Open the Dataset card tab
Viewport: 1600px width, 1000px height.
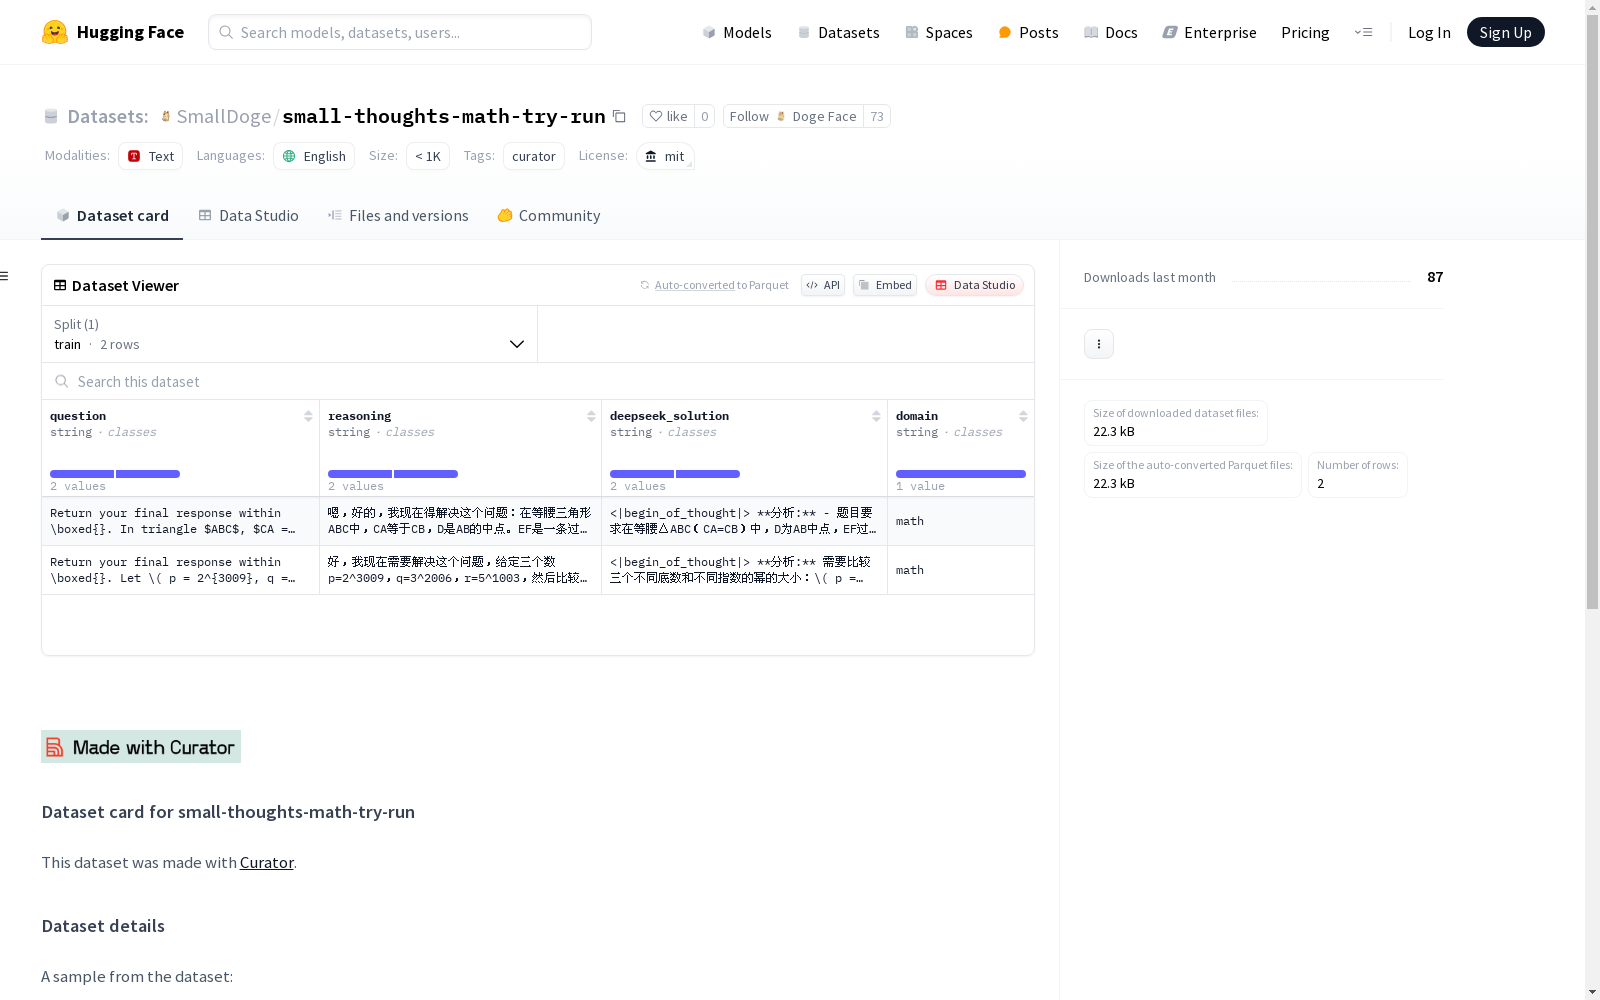coord(112,216)
